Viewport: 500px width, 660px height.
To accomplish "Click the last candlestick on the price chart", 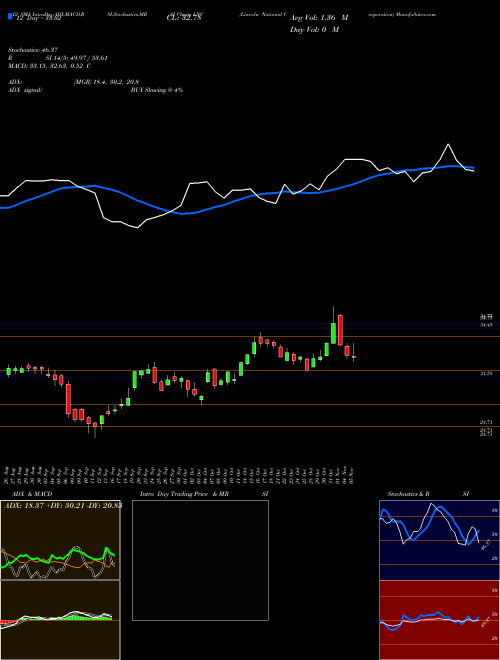I will tap(354, 357).
